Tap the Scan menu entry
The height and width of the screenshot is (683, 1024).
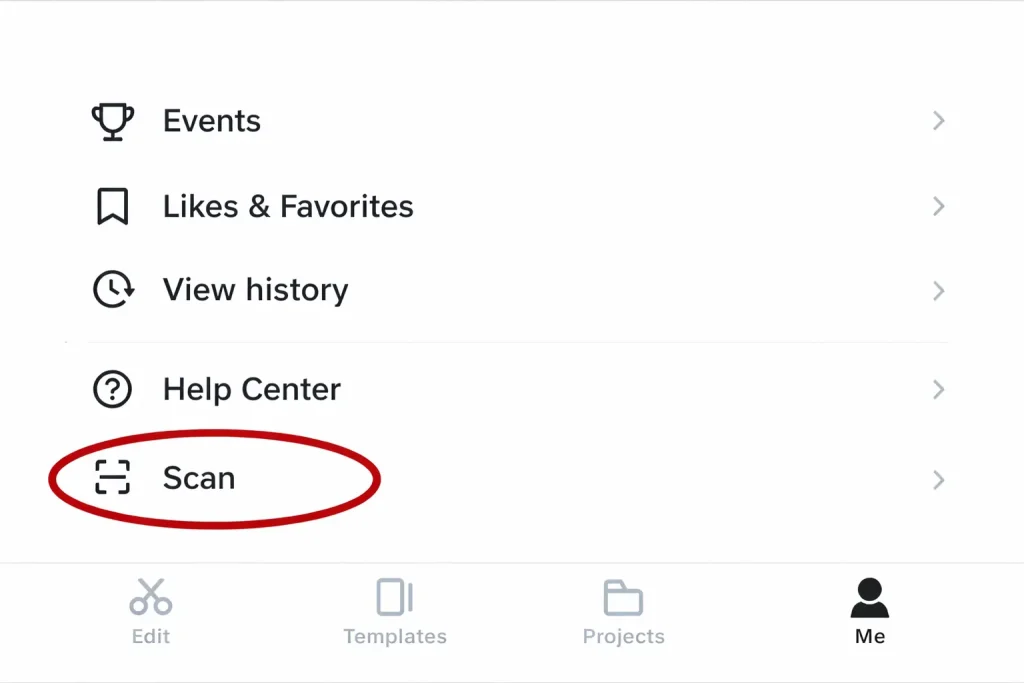click(200, 478)
